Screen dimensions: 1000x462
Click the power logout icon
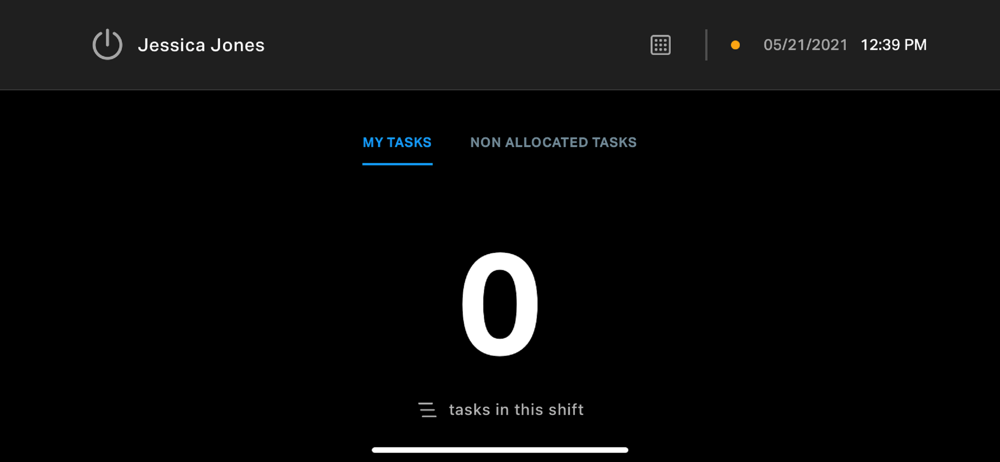point(107,45)
